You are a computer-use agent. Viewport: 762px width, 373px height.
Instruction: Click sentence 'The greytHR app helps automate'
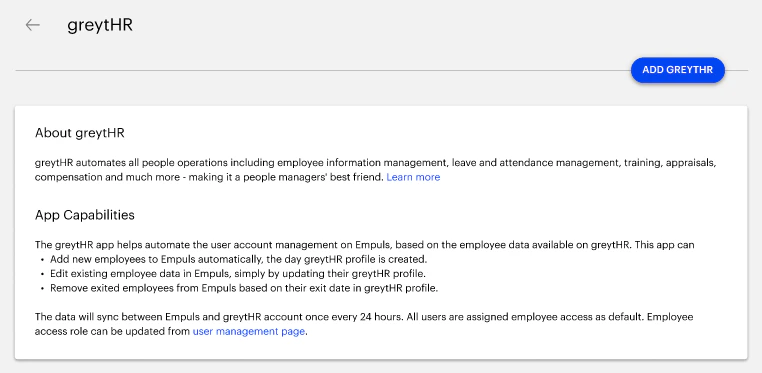(364, 245)
